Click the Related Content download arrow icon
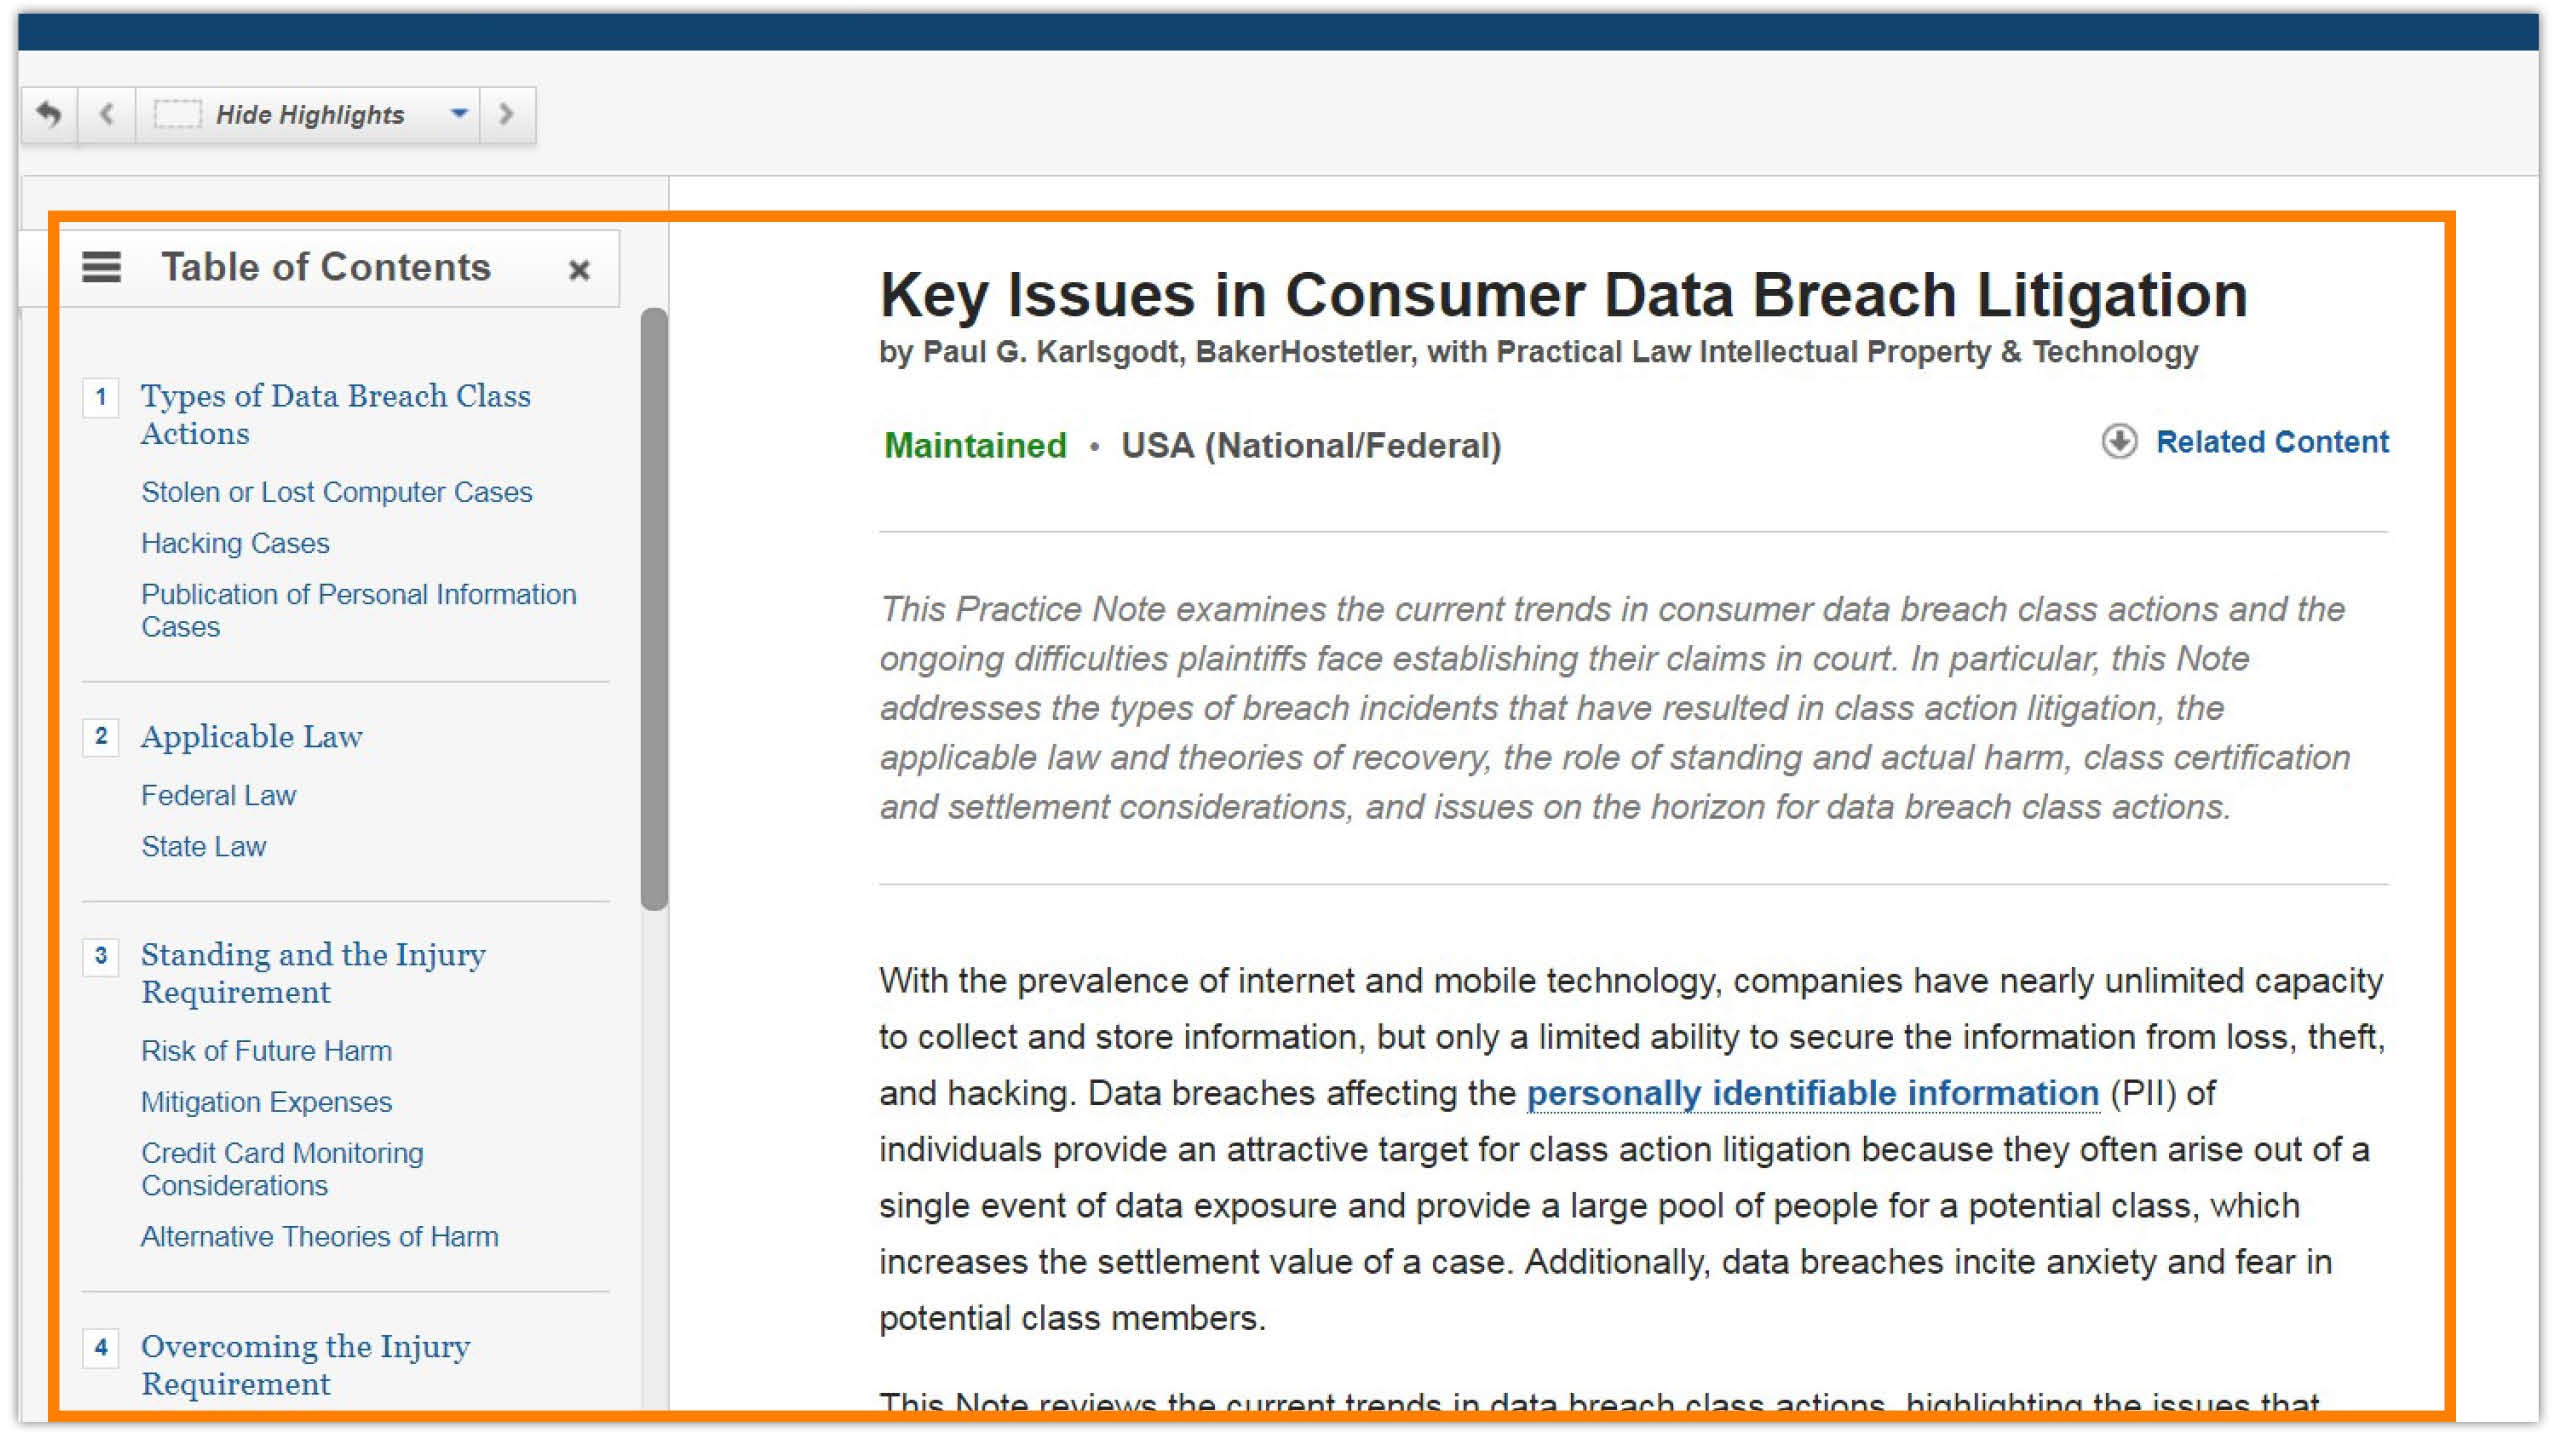This screenshot has height=1440, width=2560. (x=2119, y=441)
